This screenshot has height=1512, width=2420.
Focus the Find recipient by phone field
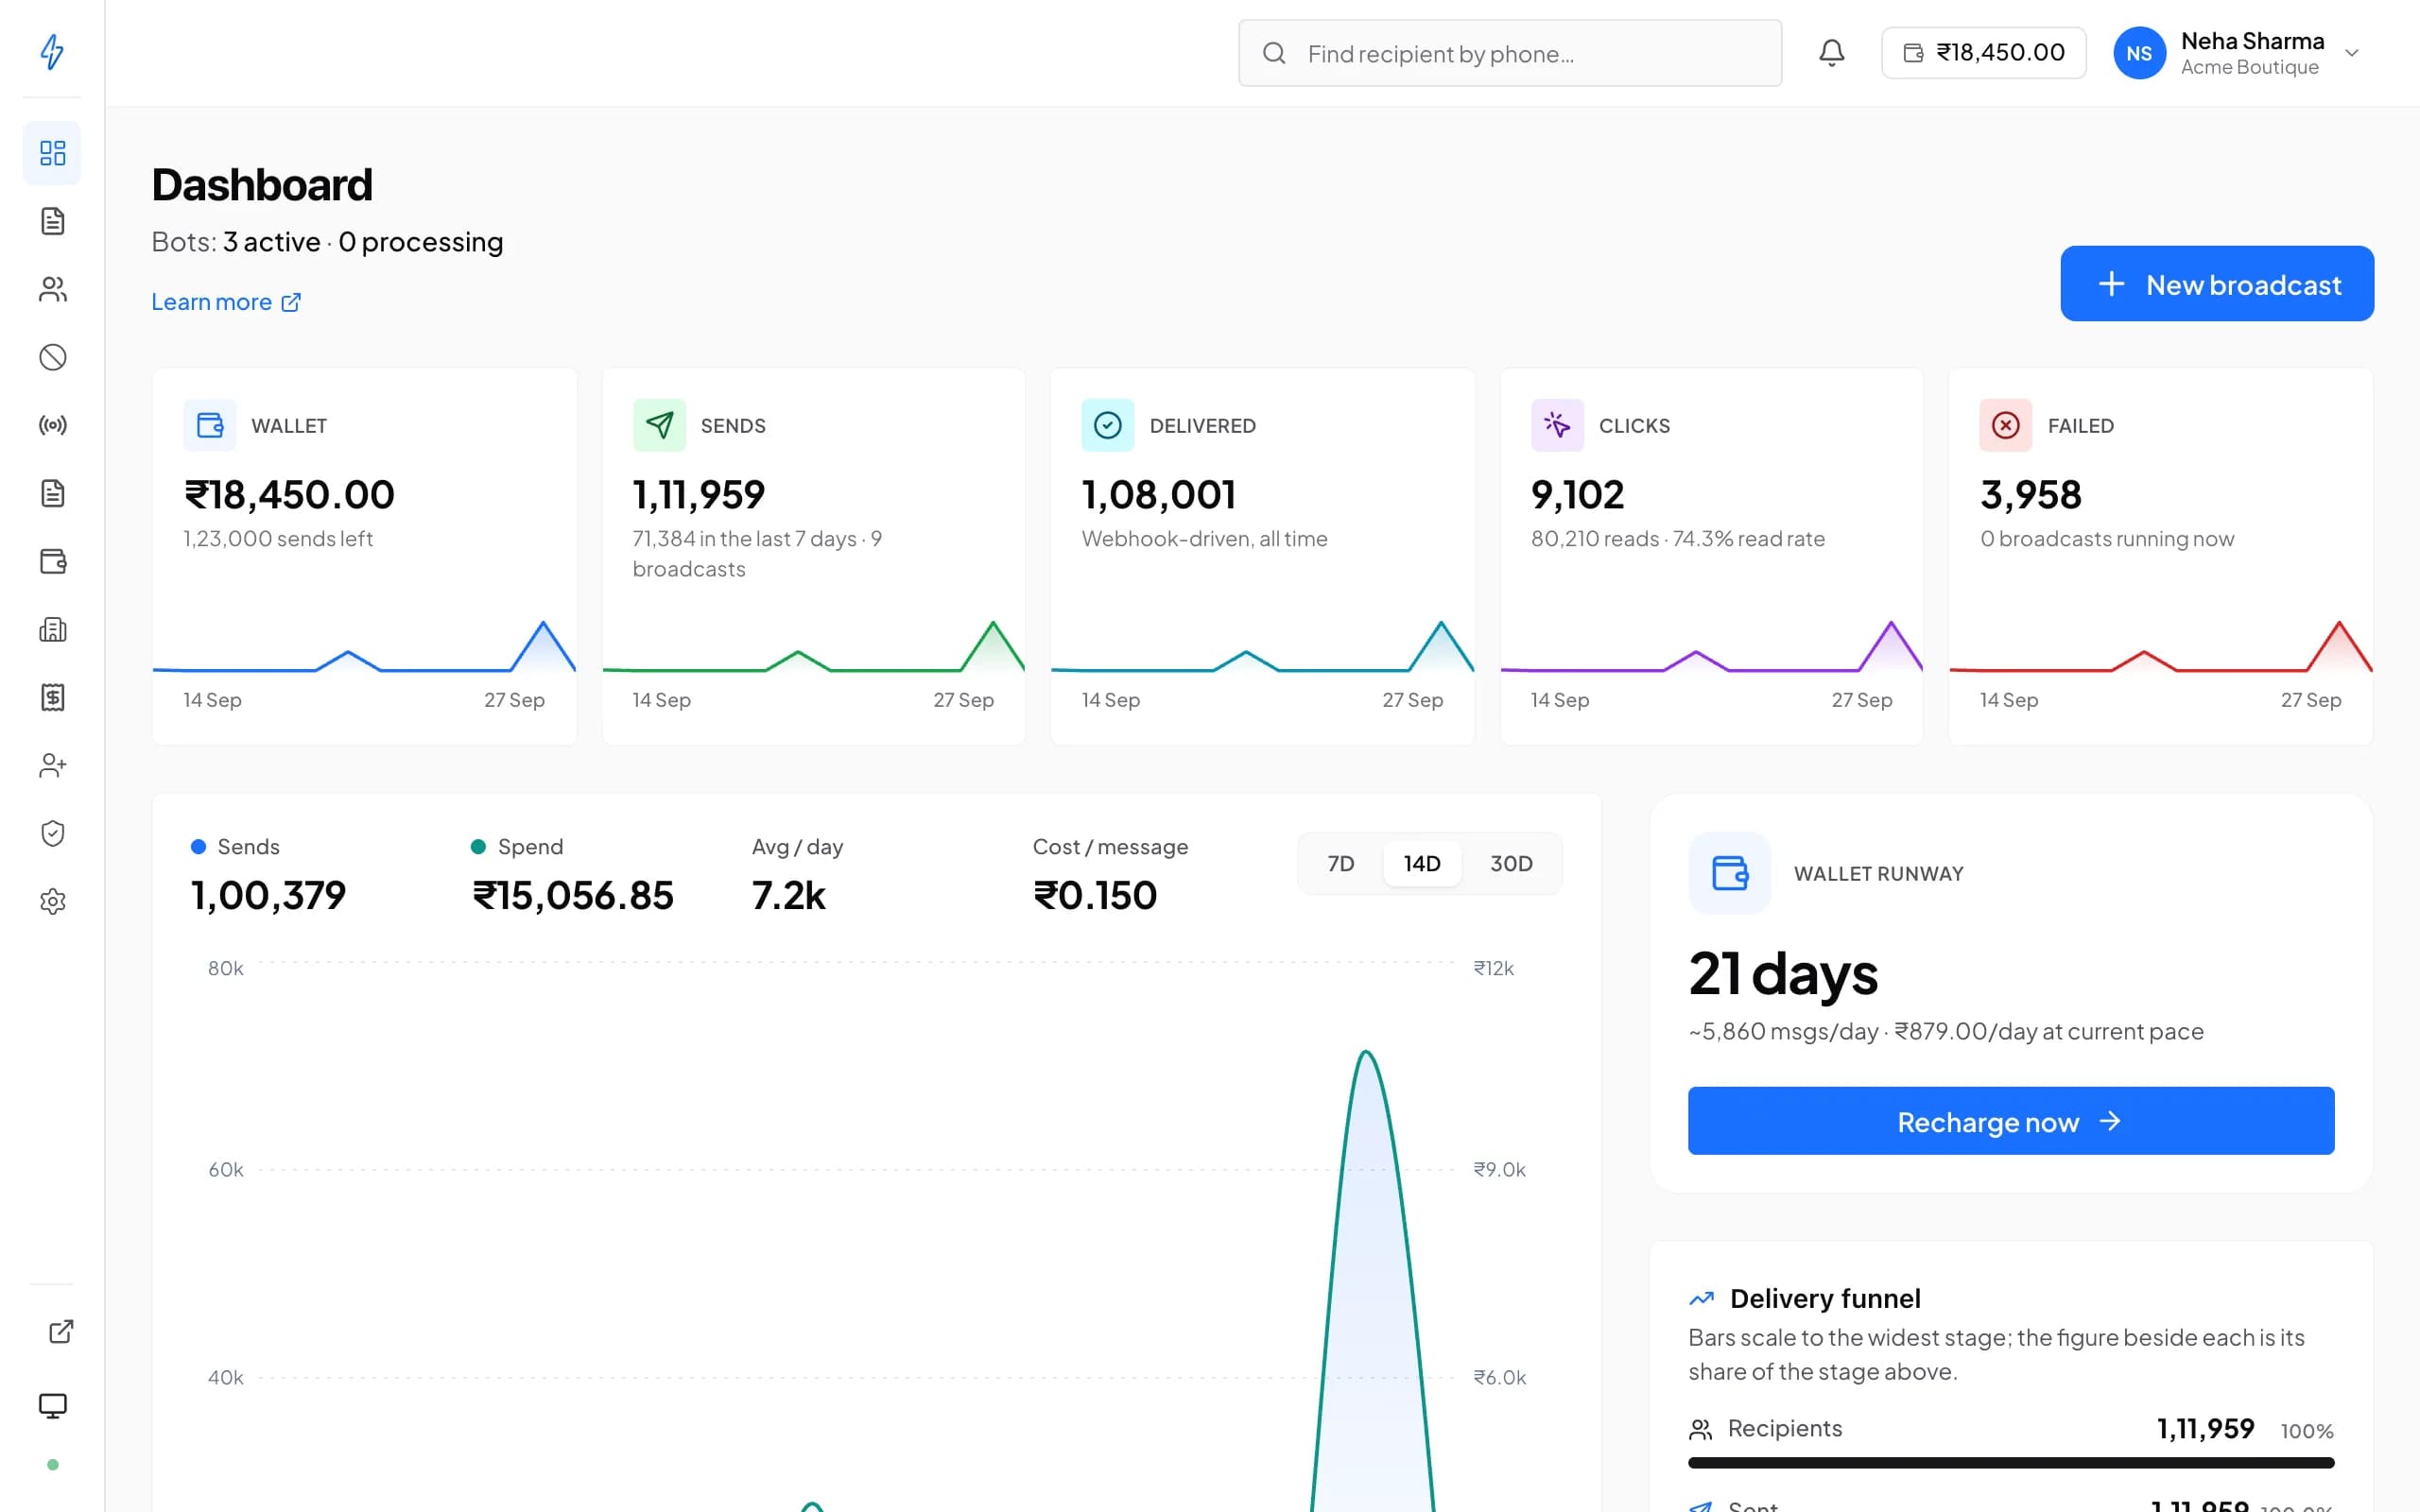1509,53
